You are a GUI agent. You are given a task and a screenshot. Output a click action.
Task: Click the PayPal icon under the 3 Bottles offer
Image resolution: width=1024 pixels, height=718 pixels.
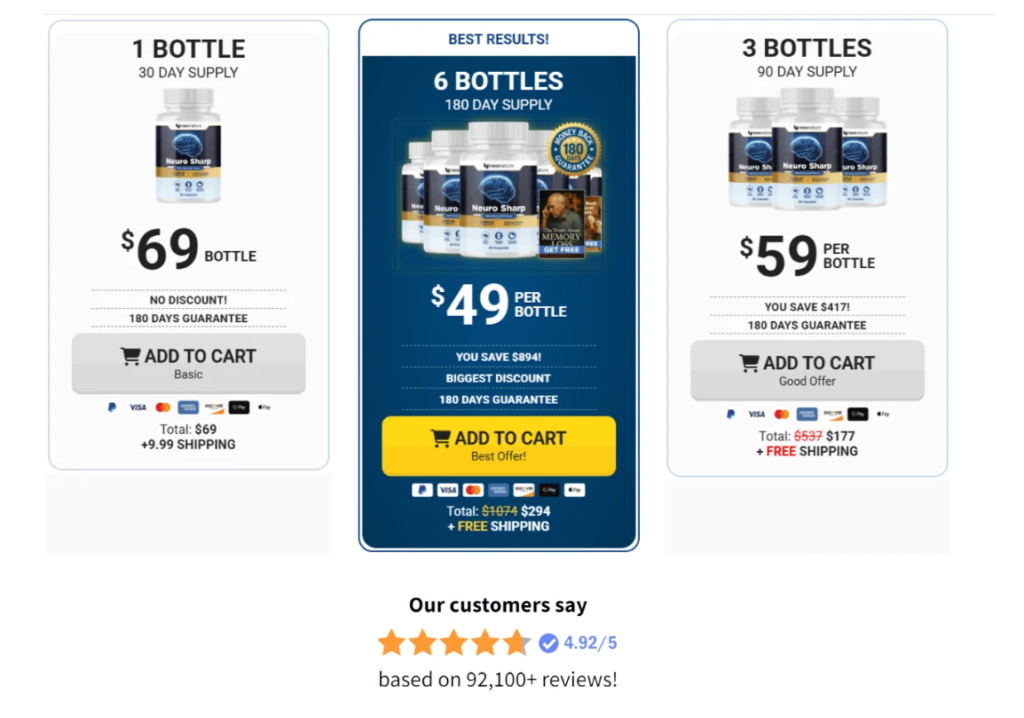[x=731, y=414]
